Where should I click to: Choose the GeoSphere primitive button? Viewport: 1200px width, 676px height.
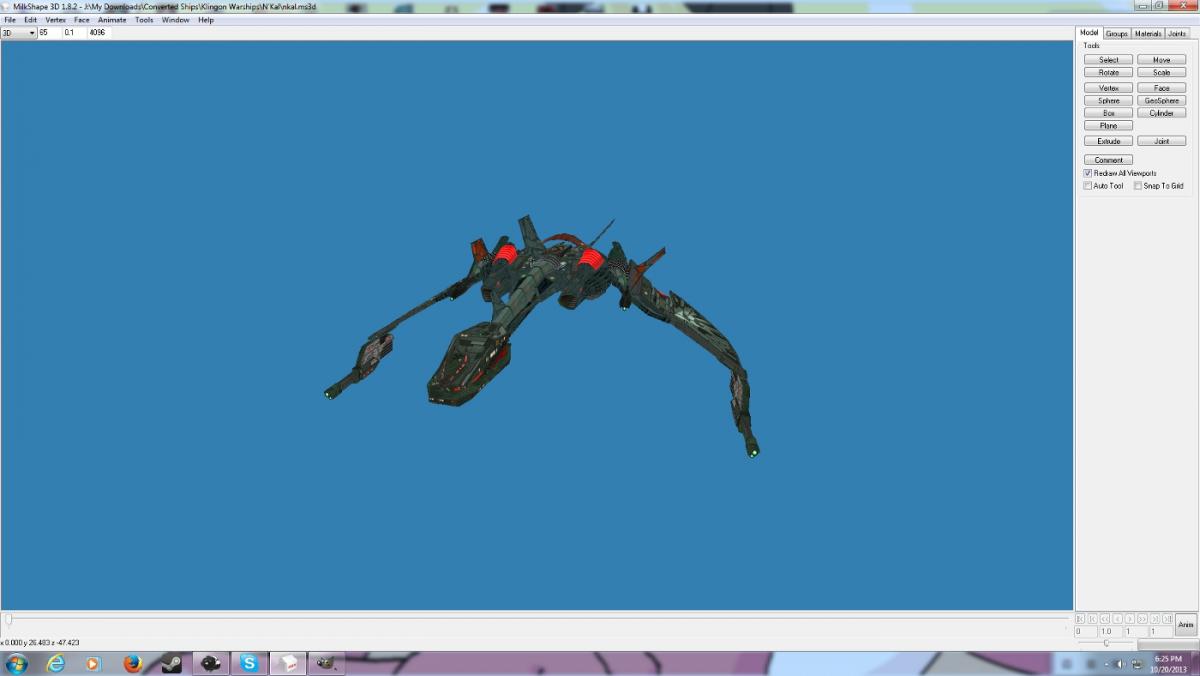(1162, 101)
